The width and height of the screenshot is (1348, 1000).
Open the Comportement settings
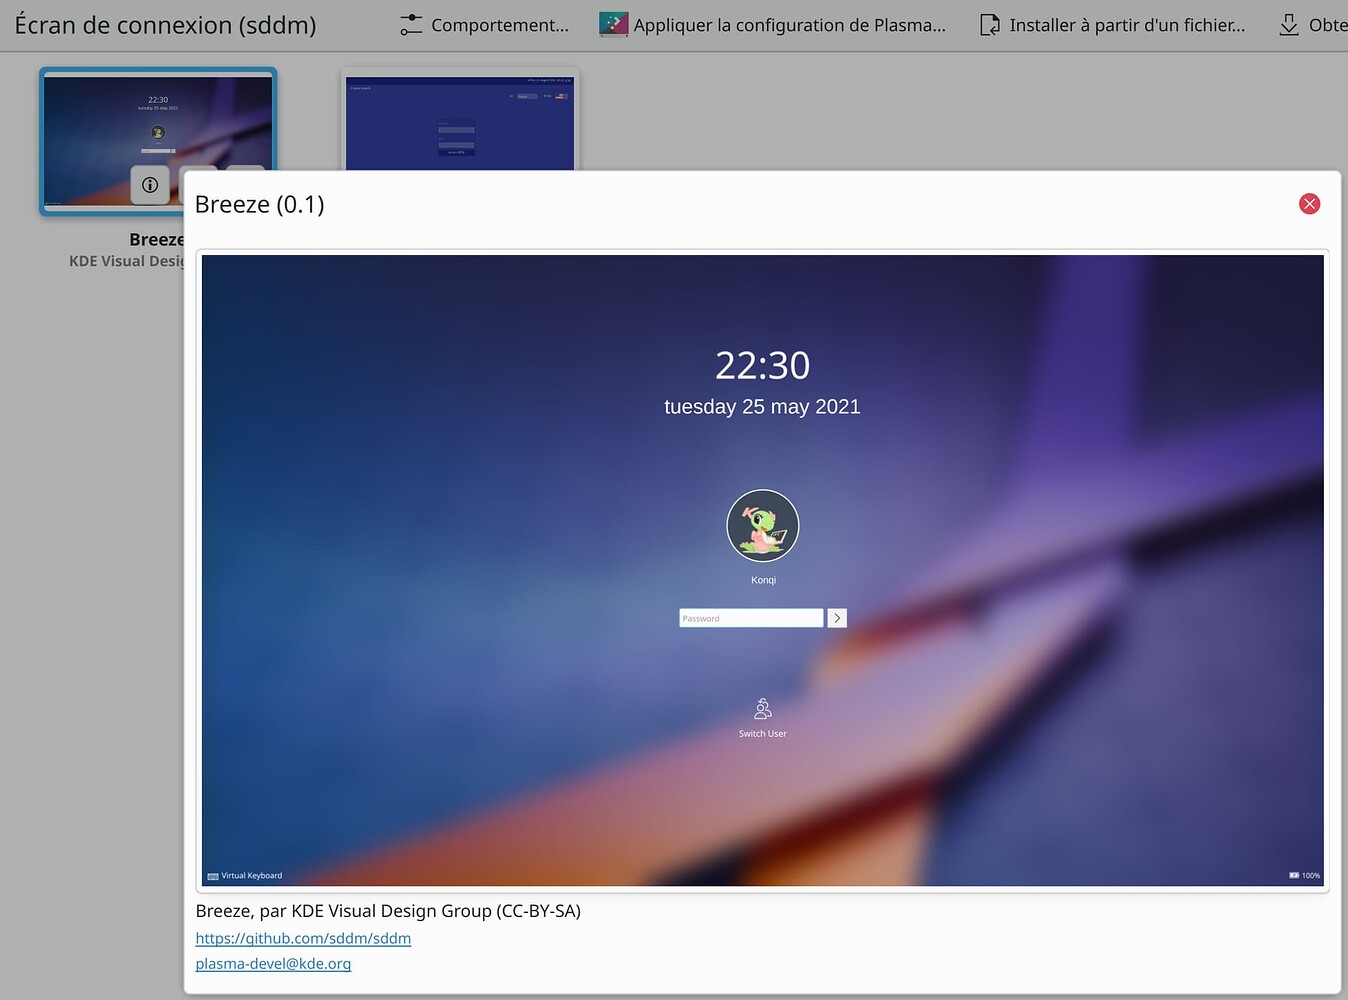(x=484, y=25)
